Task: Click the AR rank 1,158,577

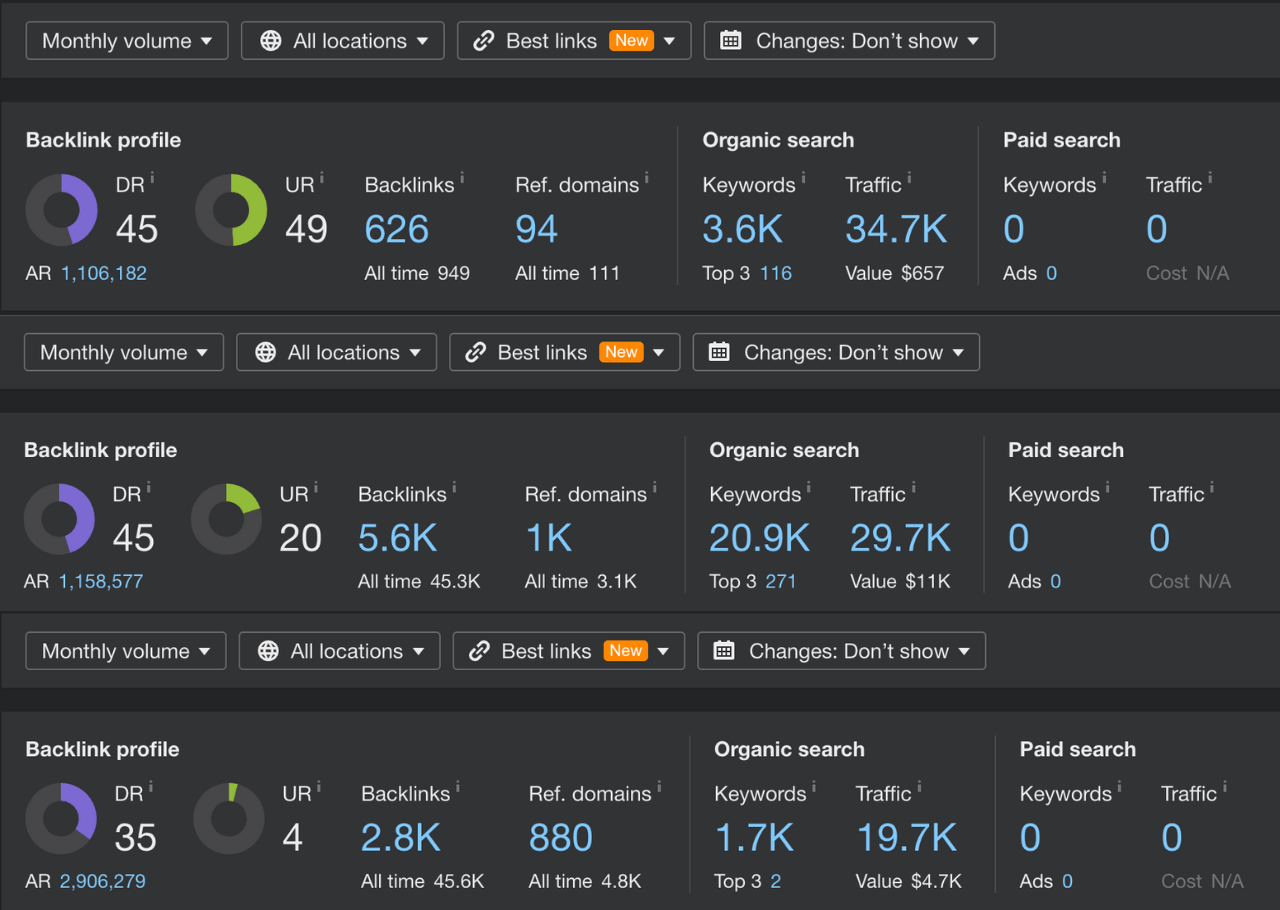Action: [x=101, y=581]
